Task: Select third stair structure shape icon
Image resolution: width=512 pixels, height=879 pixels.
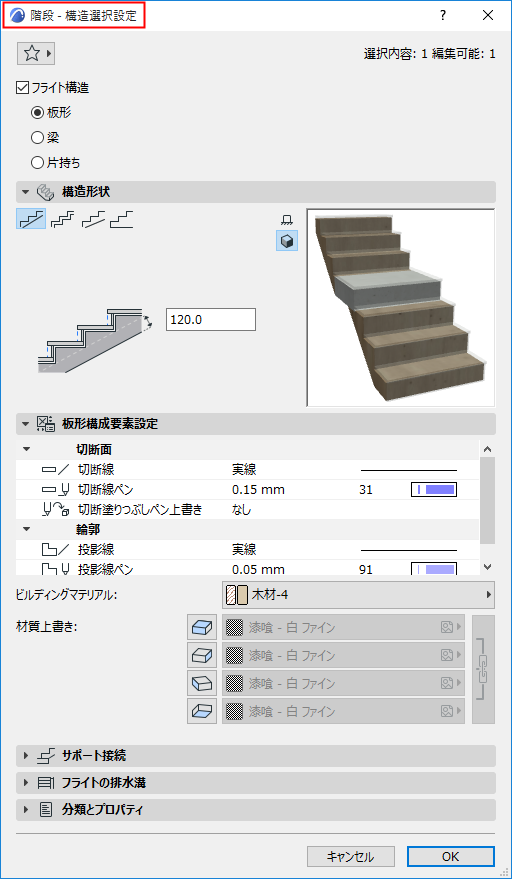Action: click(x=94, y=220)
